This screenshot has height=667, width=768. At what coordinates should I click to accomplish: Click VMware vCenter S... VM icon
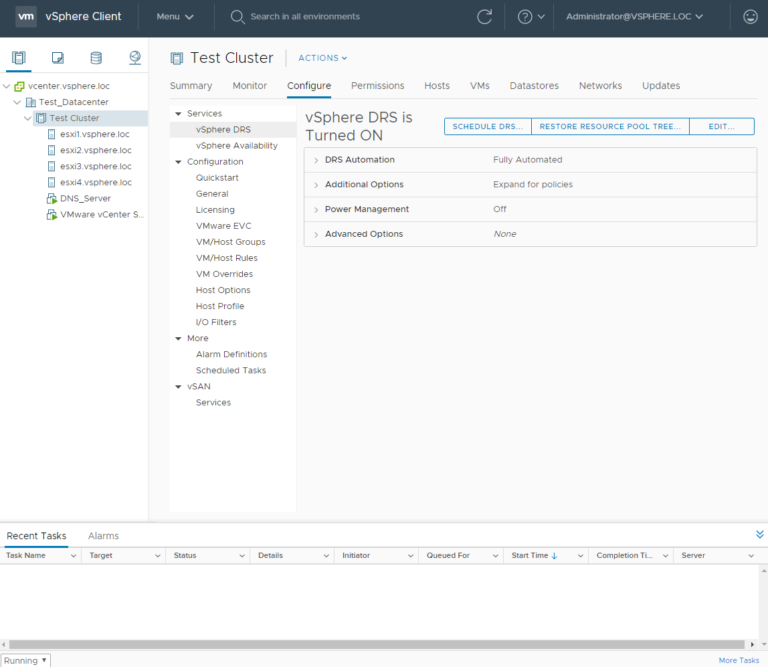pyautogui.click(x=51, y=215)
